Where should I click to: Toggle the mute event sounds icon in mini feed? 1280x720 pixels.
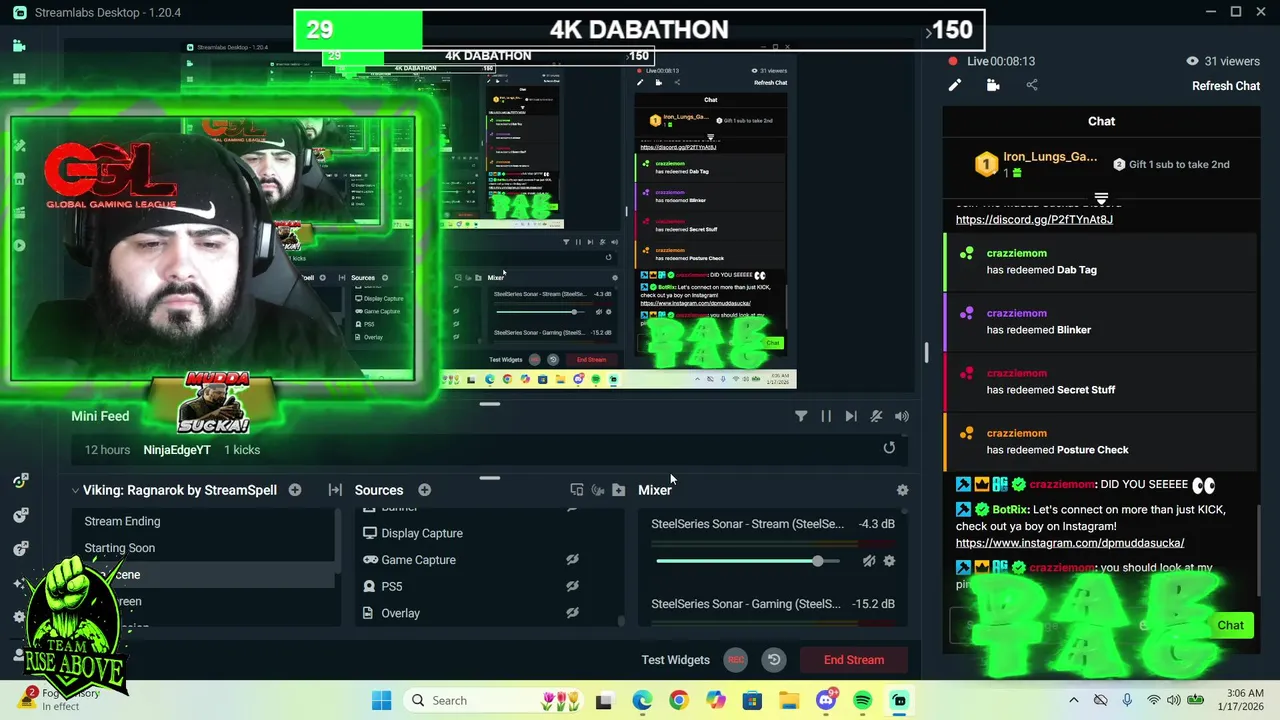coord(876,416)
